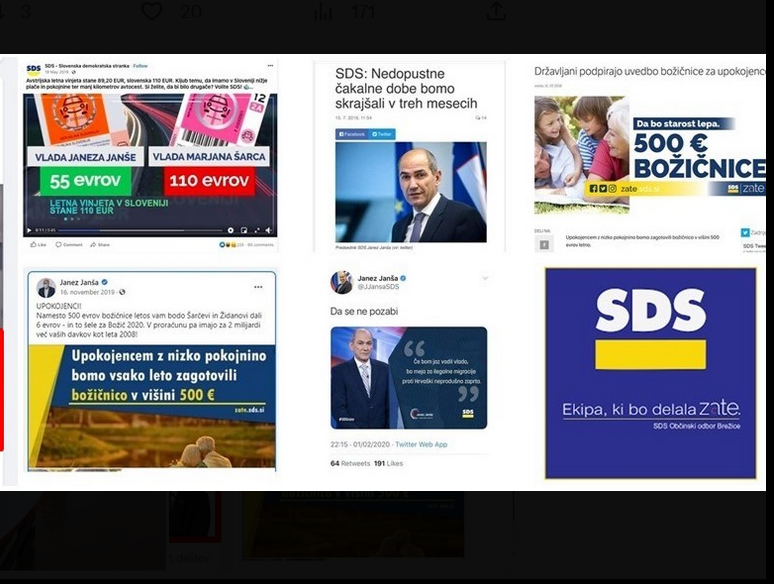The width and height of the screenshot is (774, 584).
Task: Click Twitter Web App source link
Action: [421, 444]
